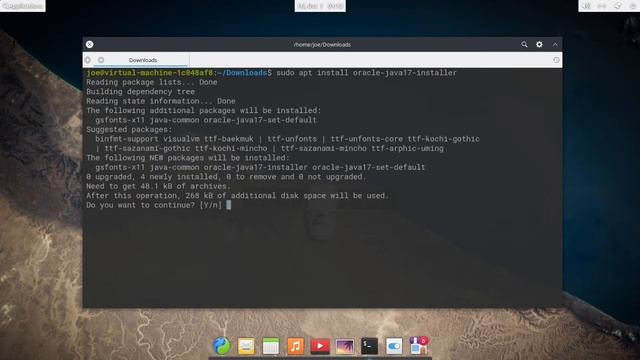Add a new terminal tab with plus icon
640x360 pixels.
point(88,60)
